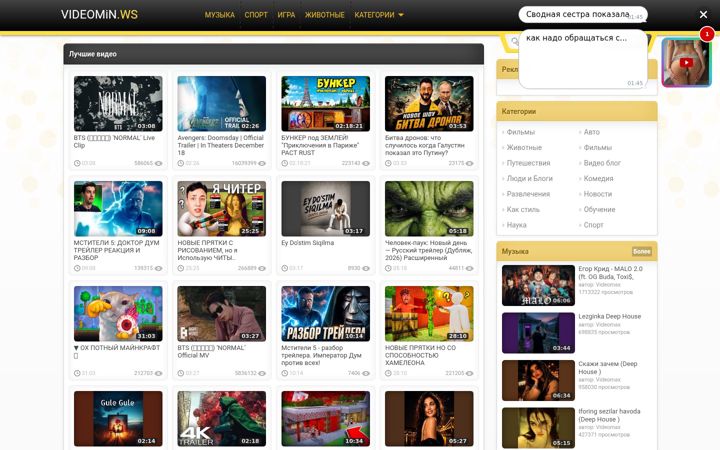Open ОХ ПОТНЫЙ МАЙНКРАФТ cat thumbnail

pyautogui.click(x=118, y=314)
